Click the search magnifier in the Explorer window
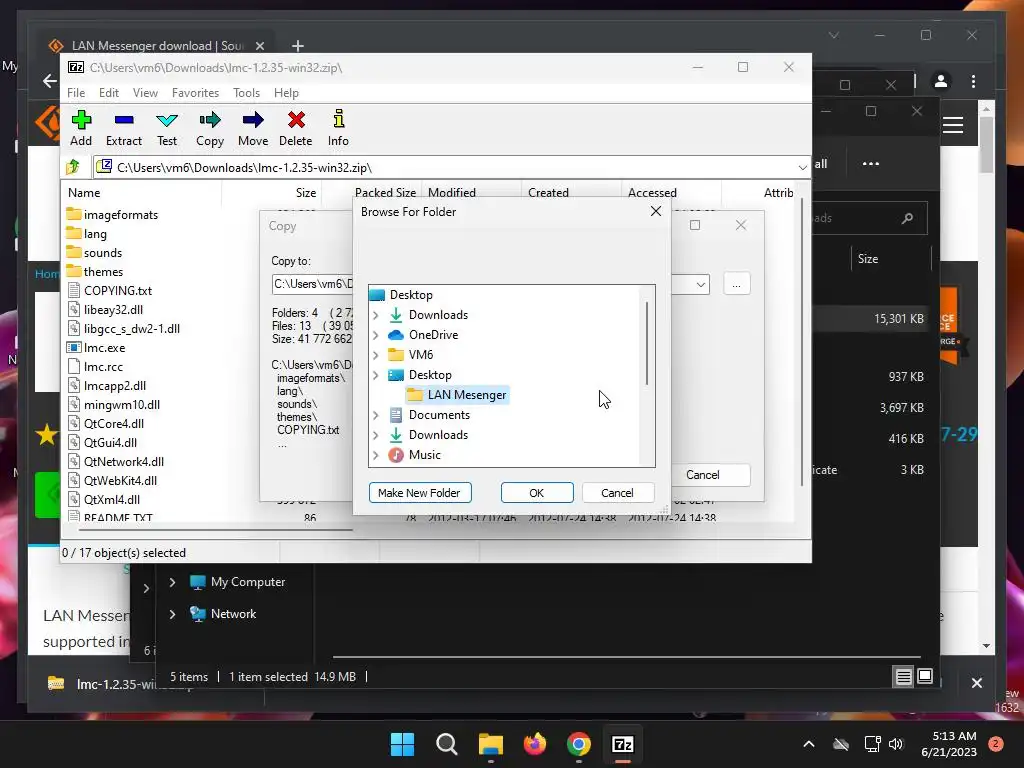This screenshot has width=1024, height=768. click(907, 218)
